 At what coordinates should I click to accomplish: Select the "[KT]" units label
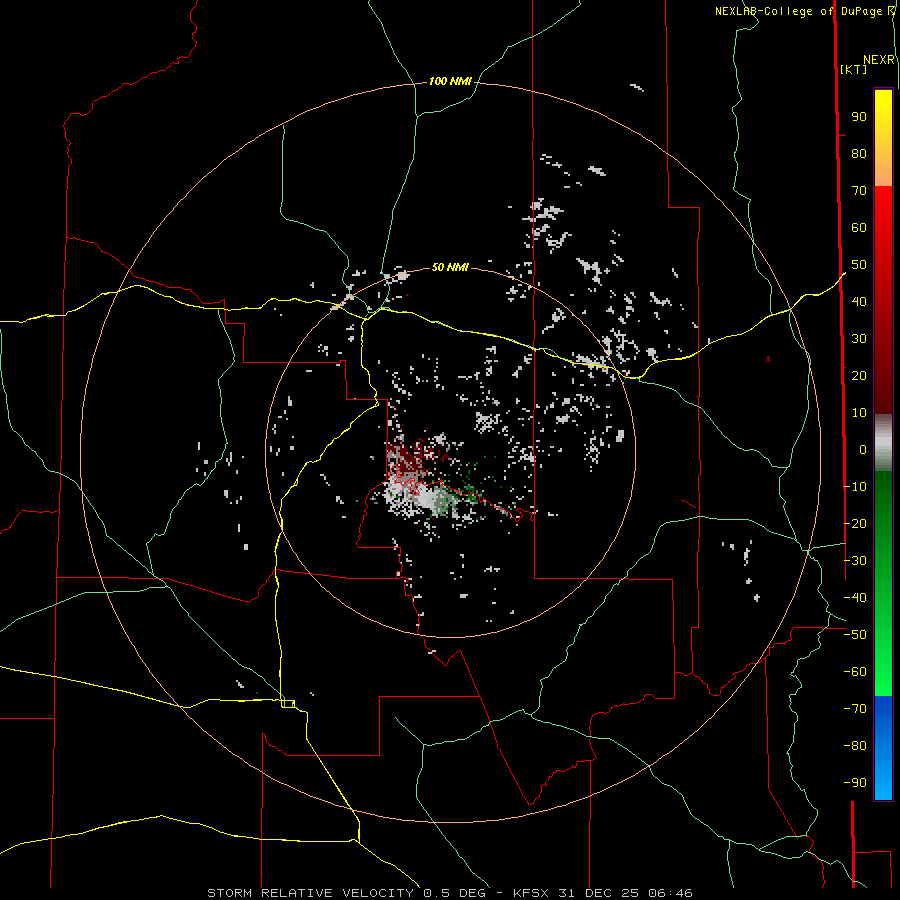click(x=854, y=69)
